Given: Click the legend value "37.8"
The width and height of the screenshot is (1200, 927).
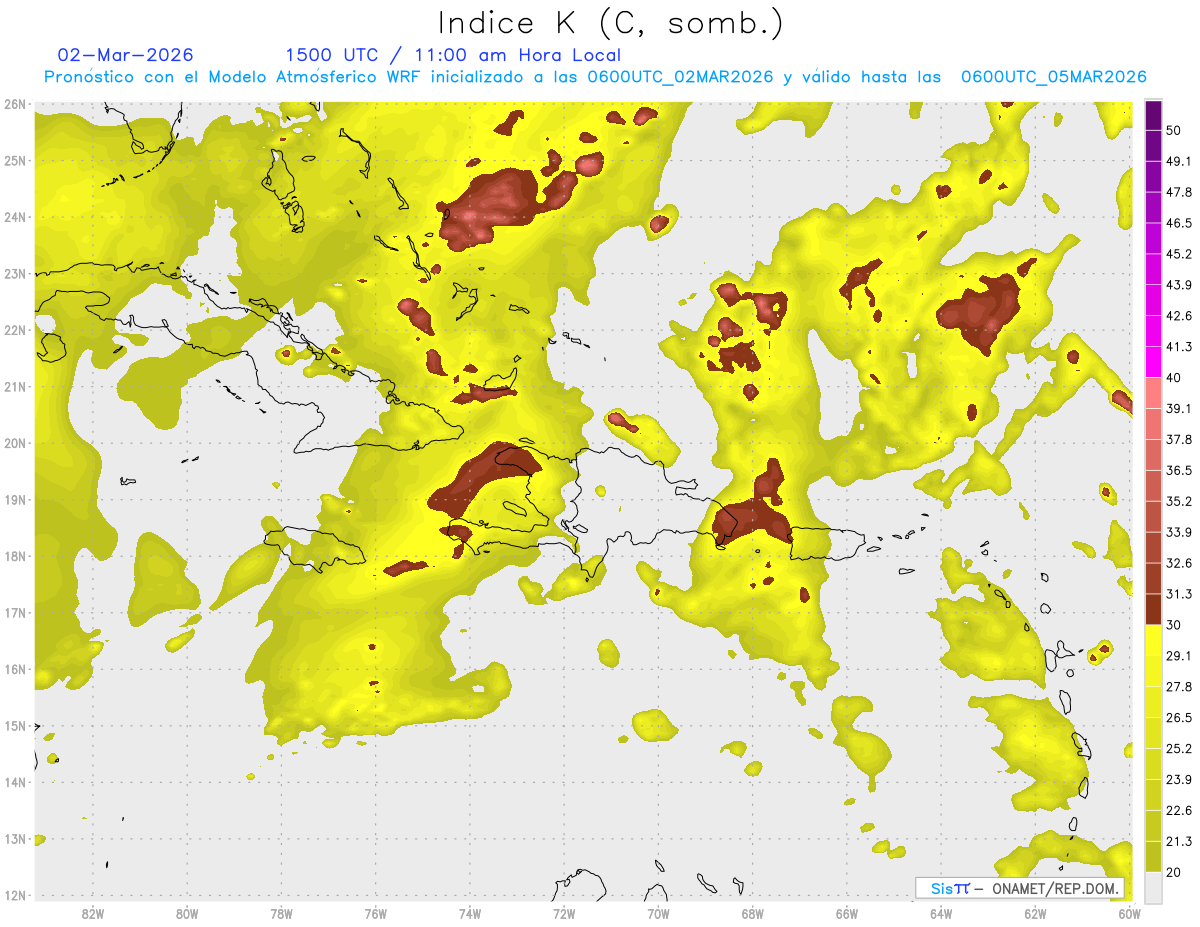Looking at the screenshot, I should pos(1179,439).
